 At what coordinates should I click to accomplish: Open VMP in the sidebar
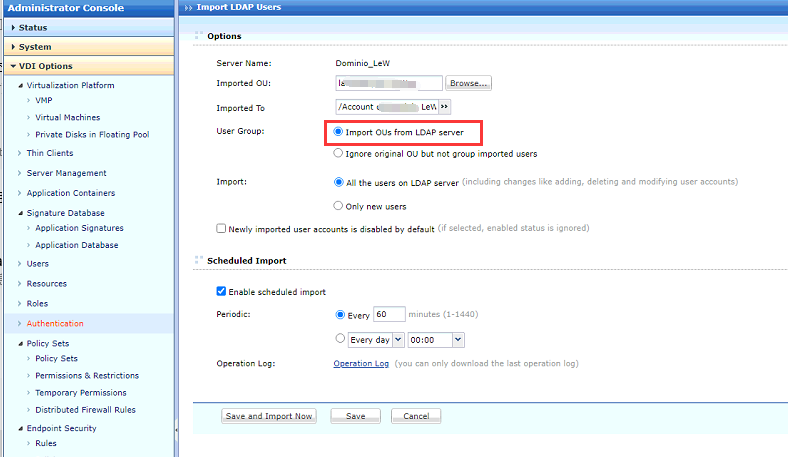click(x=44, y=100)
